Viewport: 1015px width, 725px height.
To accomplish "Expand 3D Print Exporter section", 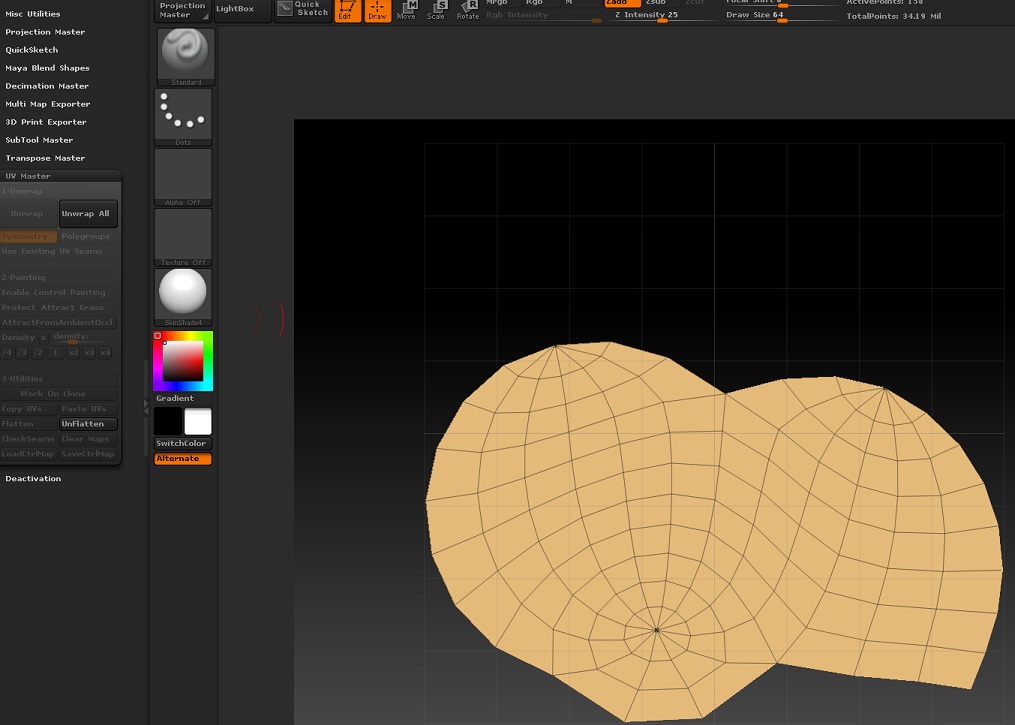I will tap(45, 122).
